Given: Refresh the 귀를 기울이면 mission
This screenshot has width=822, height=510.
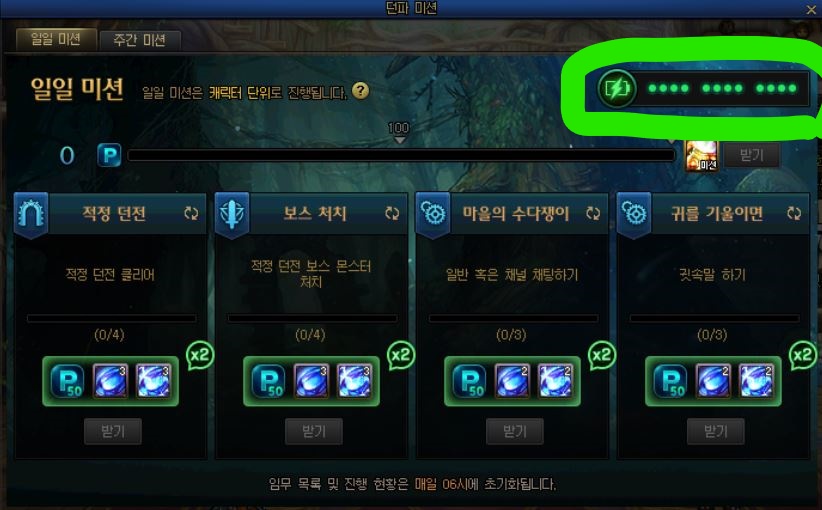Looking at the screenshot, I should point(794,213).
